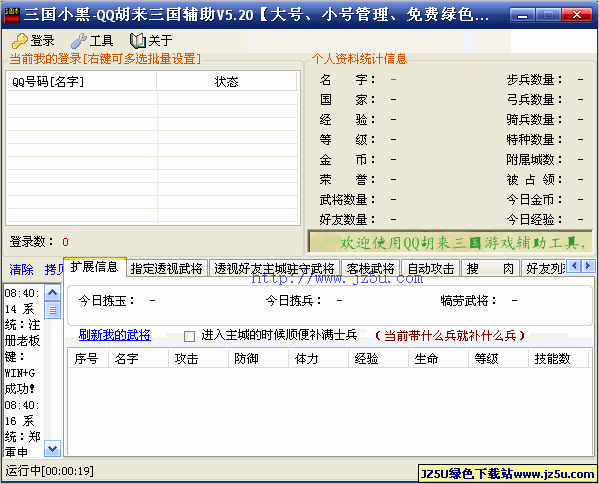The width and height of the screenshot is (599, 484).
Task: Click the 步兵数量 label
Action: (534, 79)
